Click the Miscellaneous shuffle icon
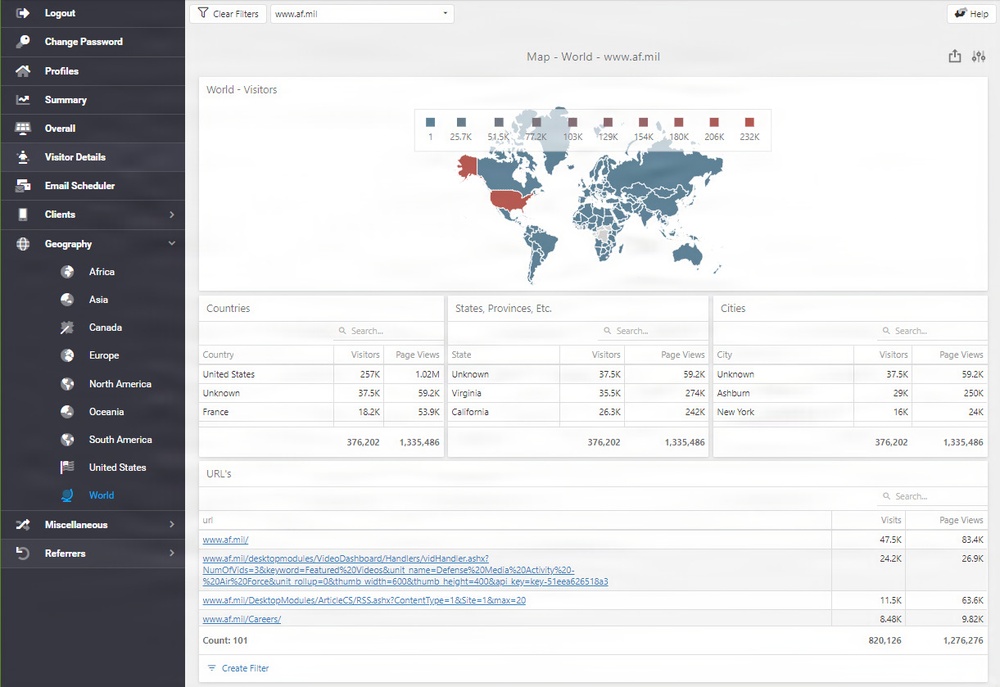The width and height of the screenshot is (1000, 687). click(x=22, y=524)
